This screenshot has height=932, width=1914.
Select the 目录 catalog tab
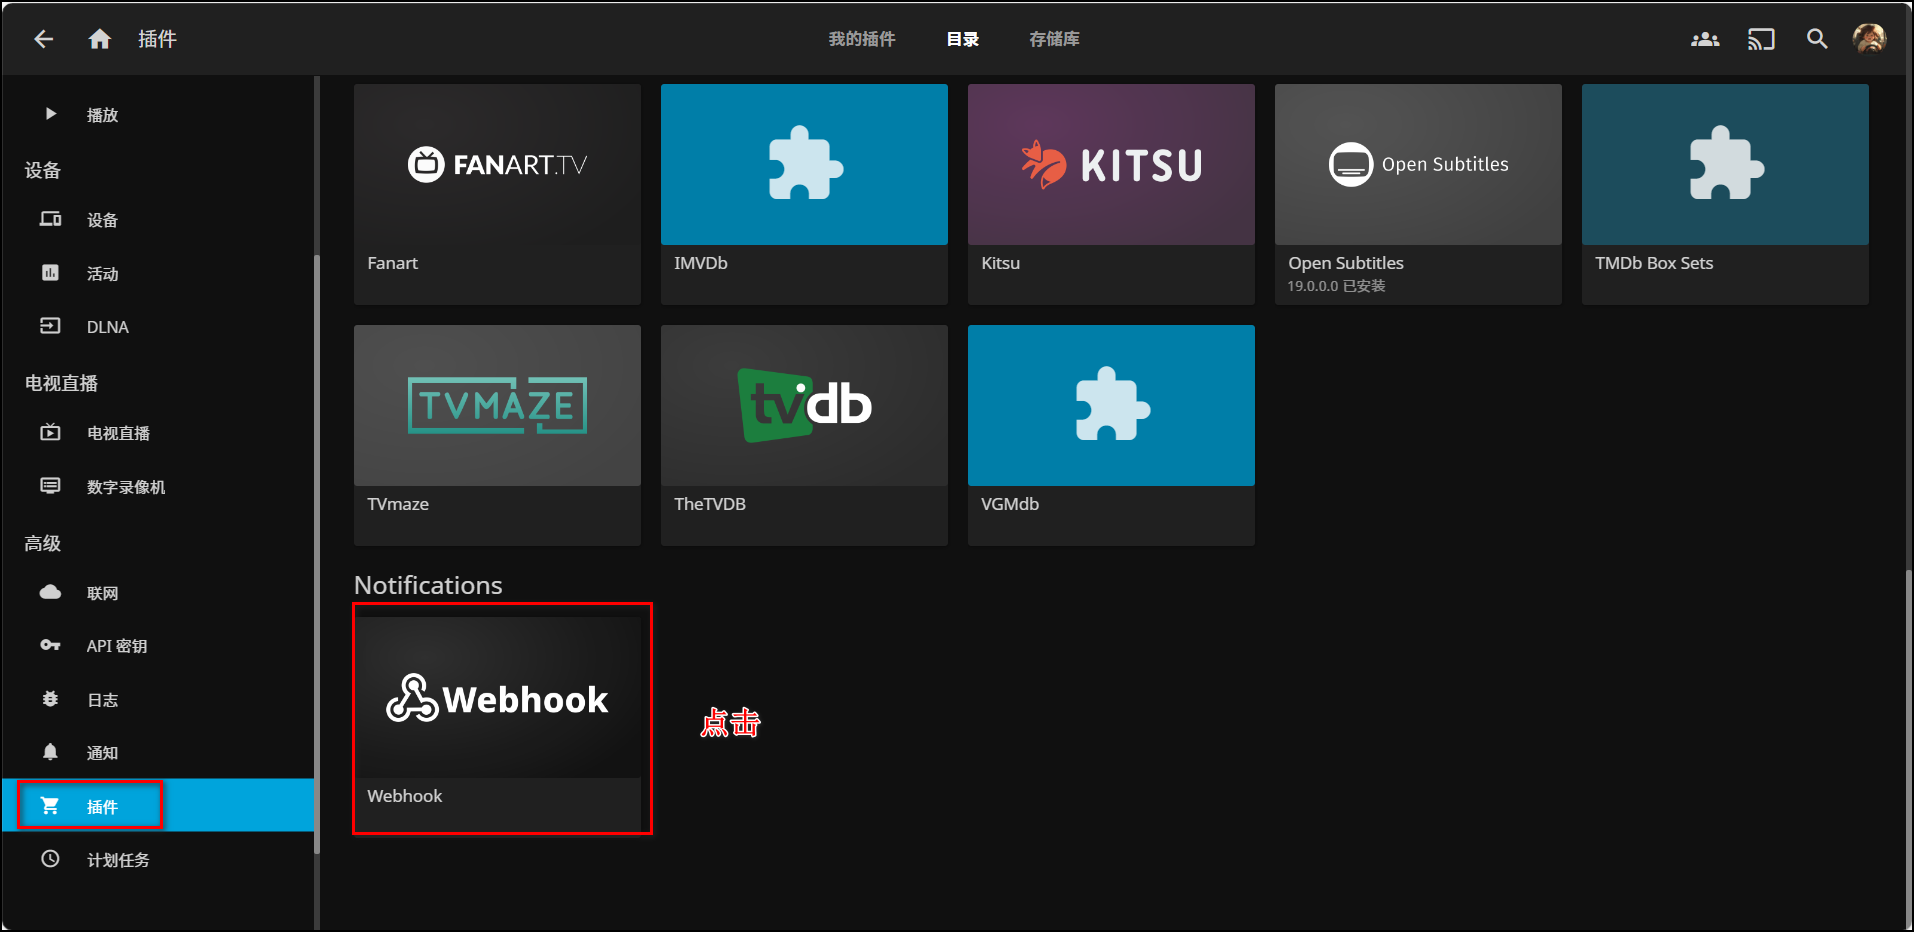(962, 39)
